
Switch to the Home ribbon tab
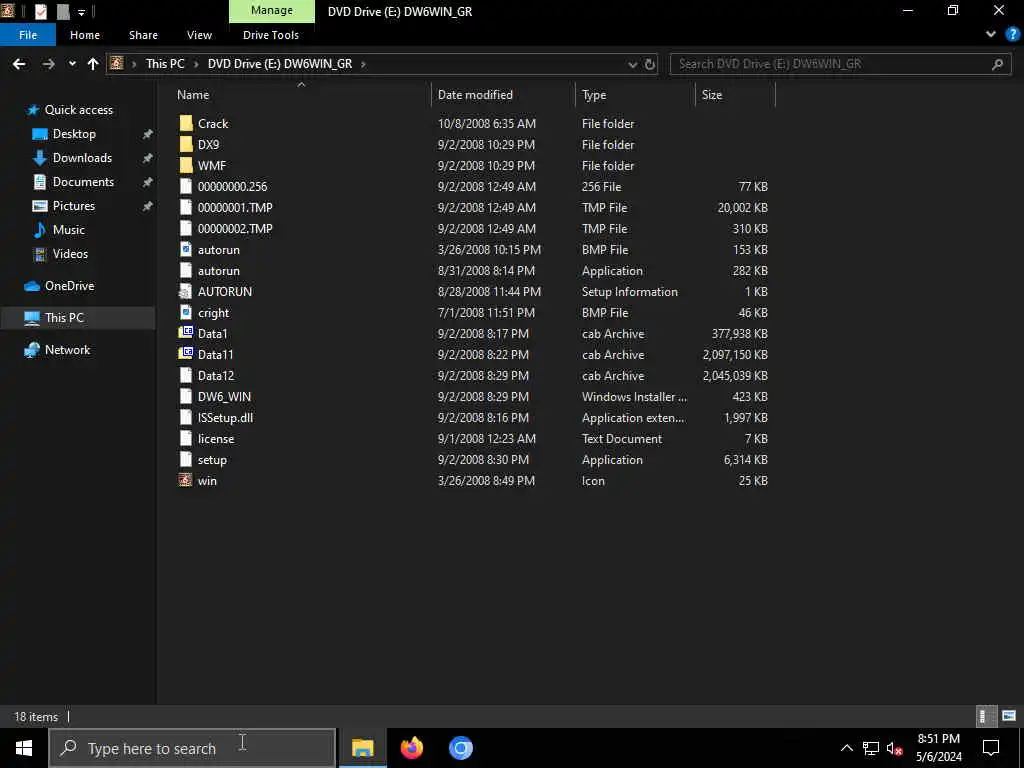[85, 35]
